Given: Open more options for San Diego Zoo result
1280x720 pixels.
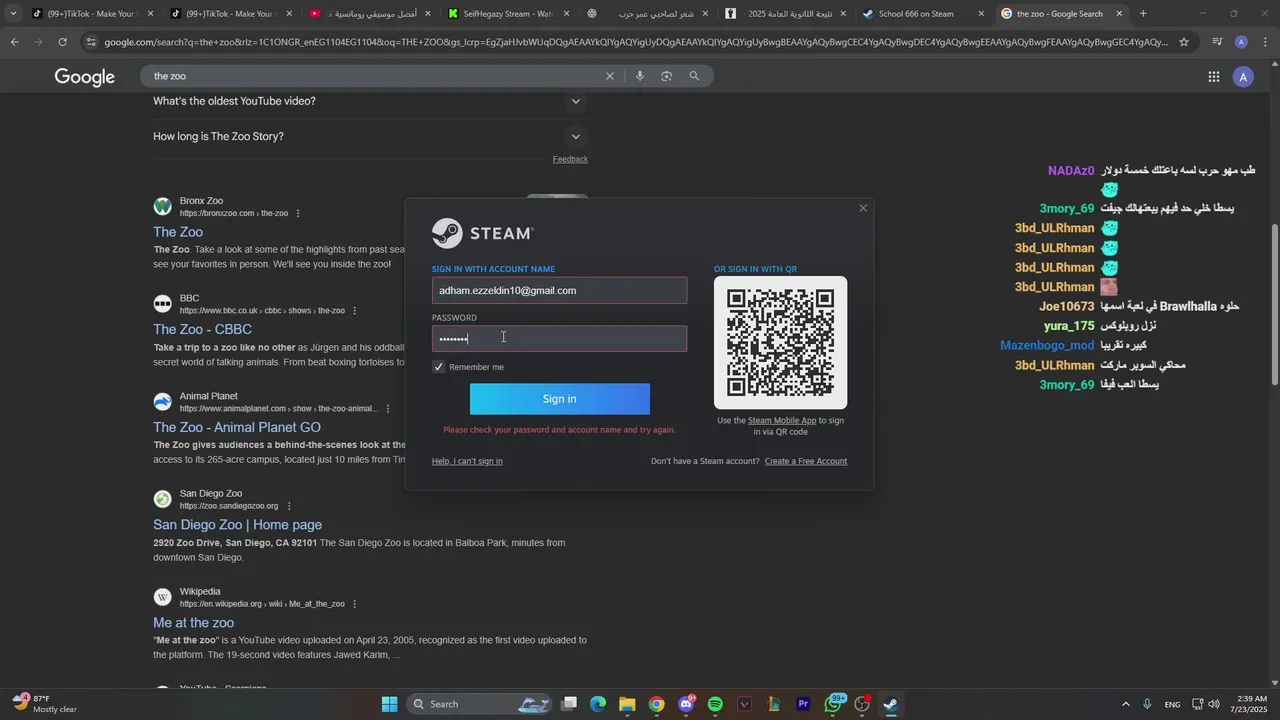Looking at the screenshot, I should pos(289,506).
